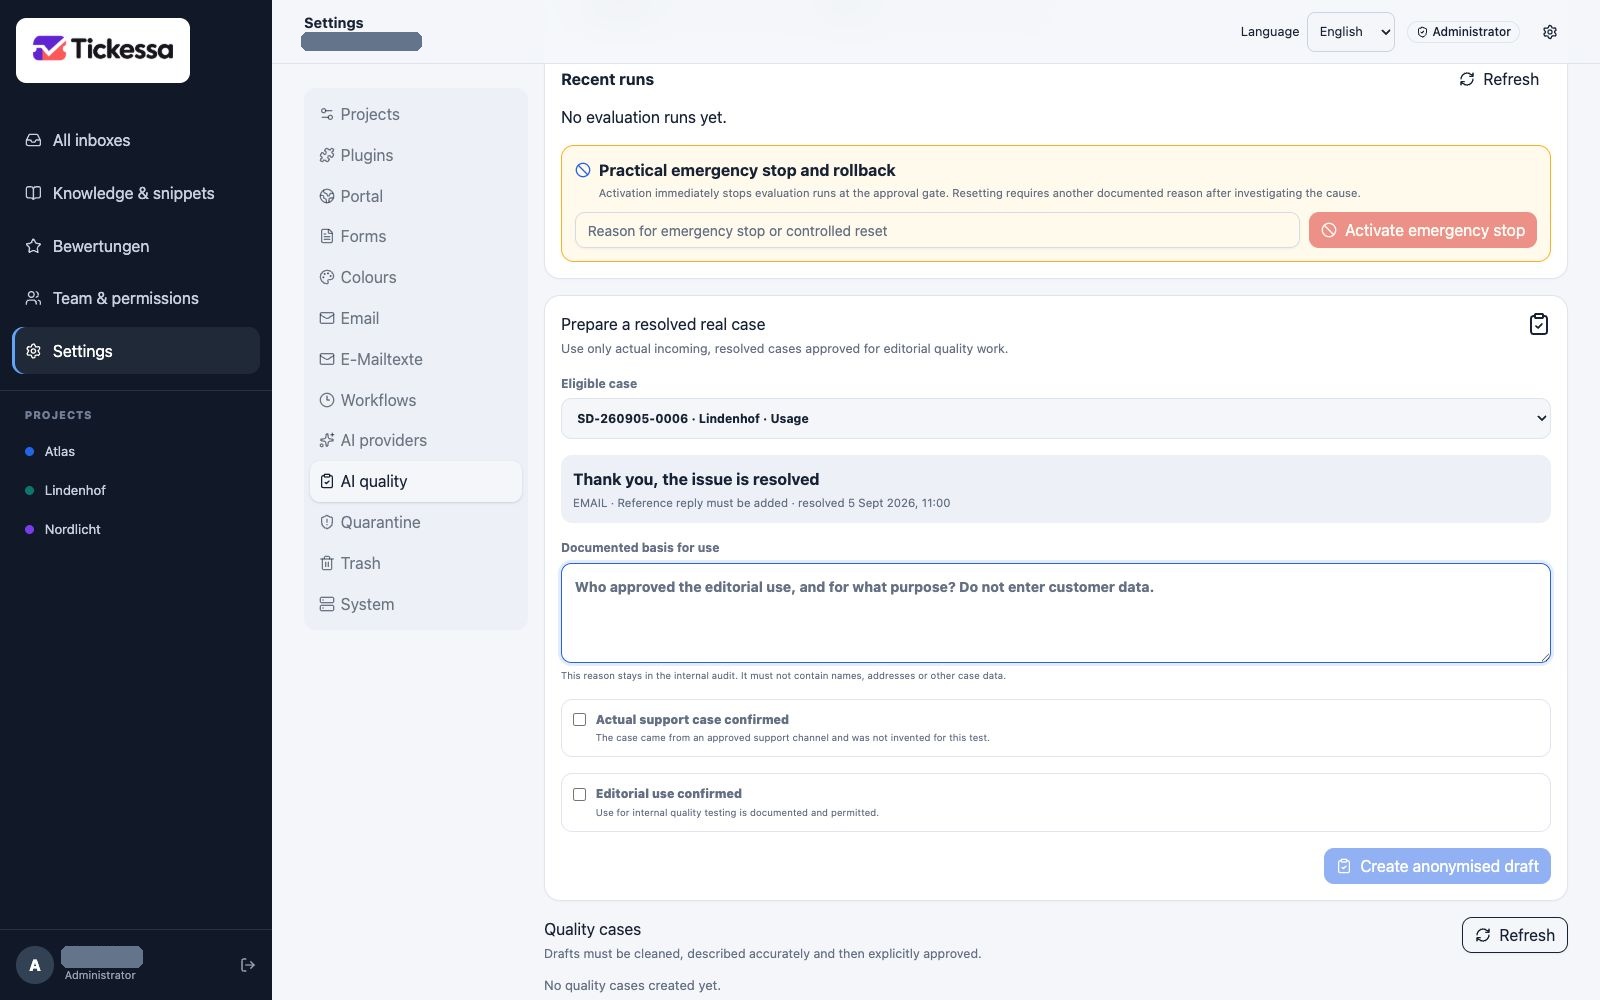Screen dimensions: 1600x1000
Task: Open the Colours settings section
Action: [x=416, y=277]
